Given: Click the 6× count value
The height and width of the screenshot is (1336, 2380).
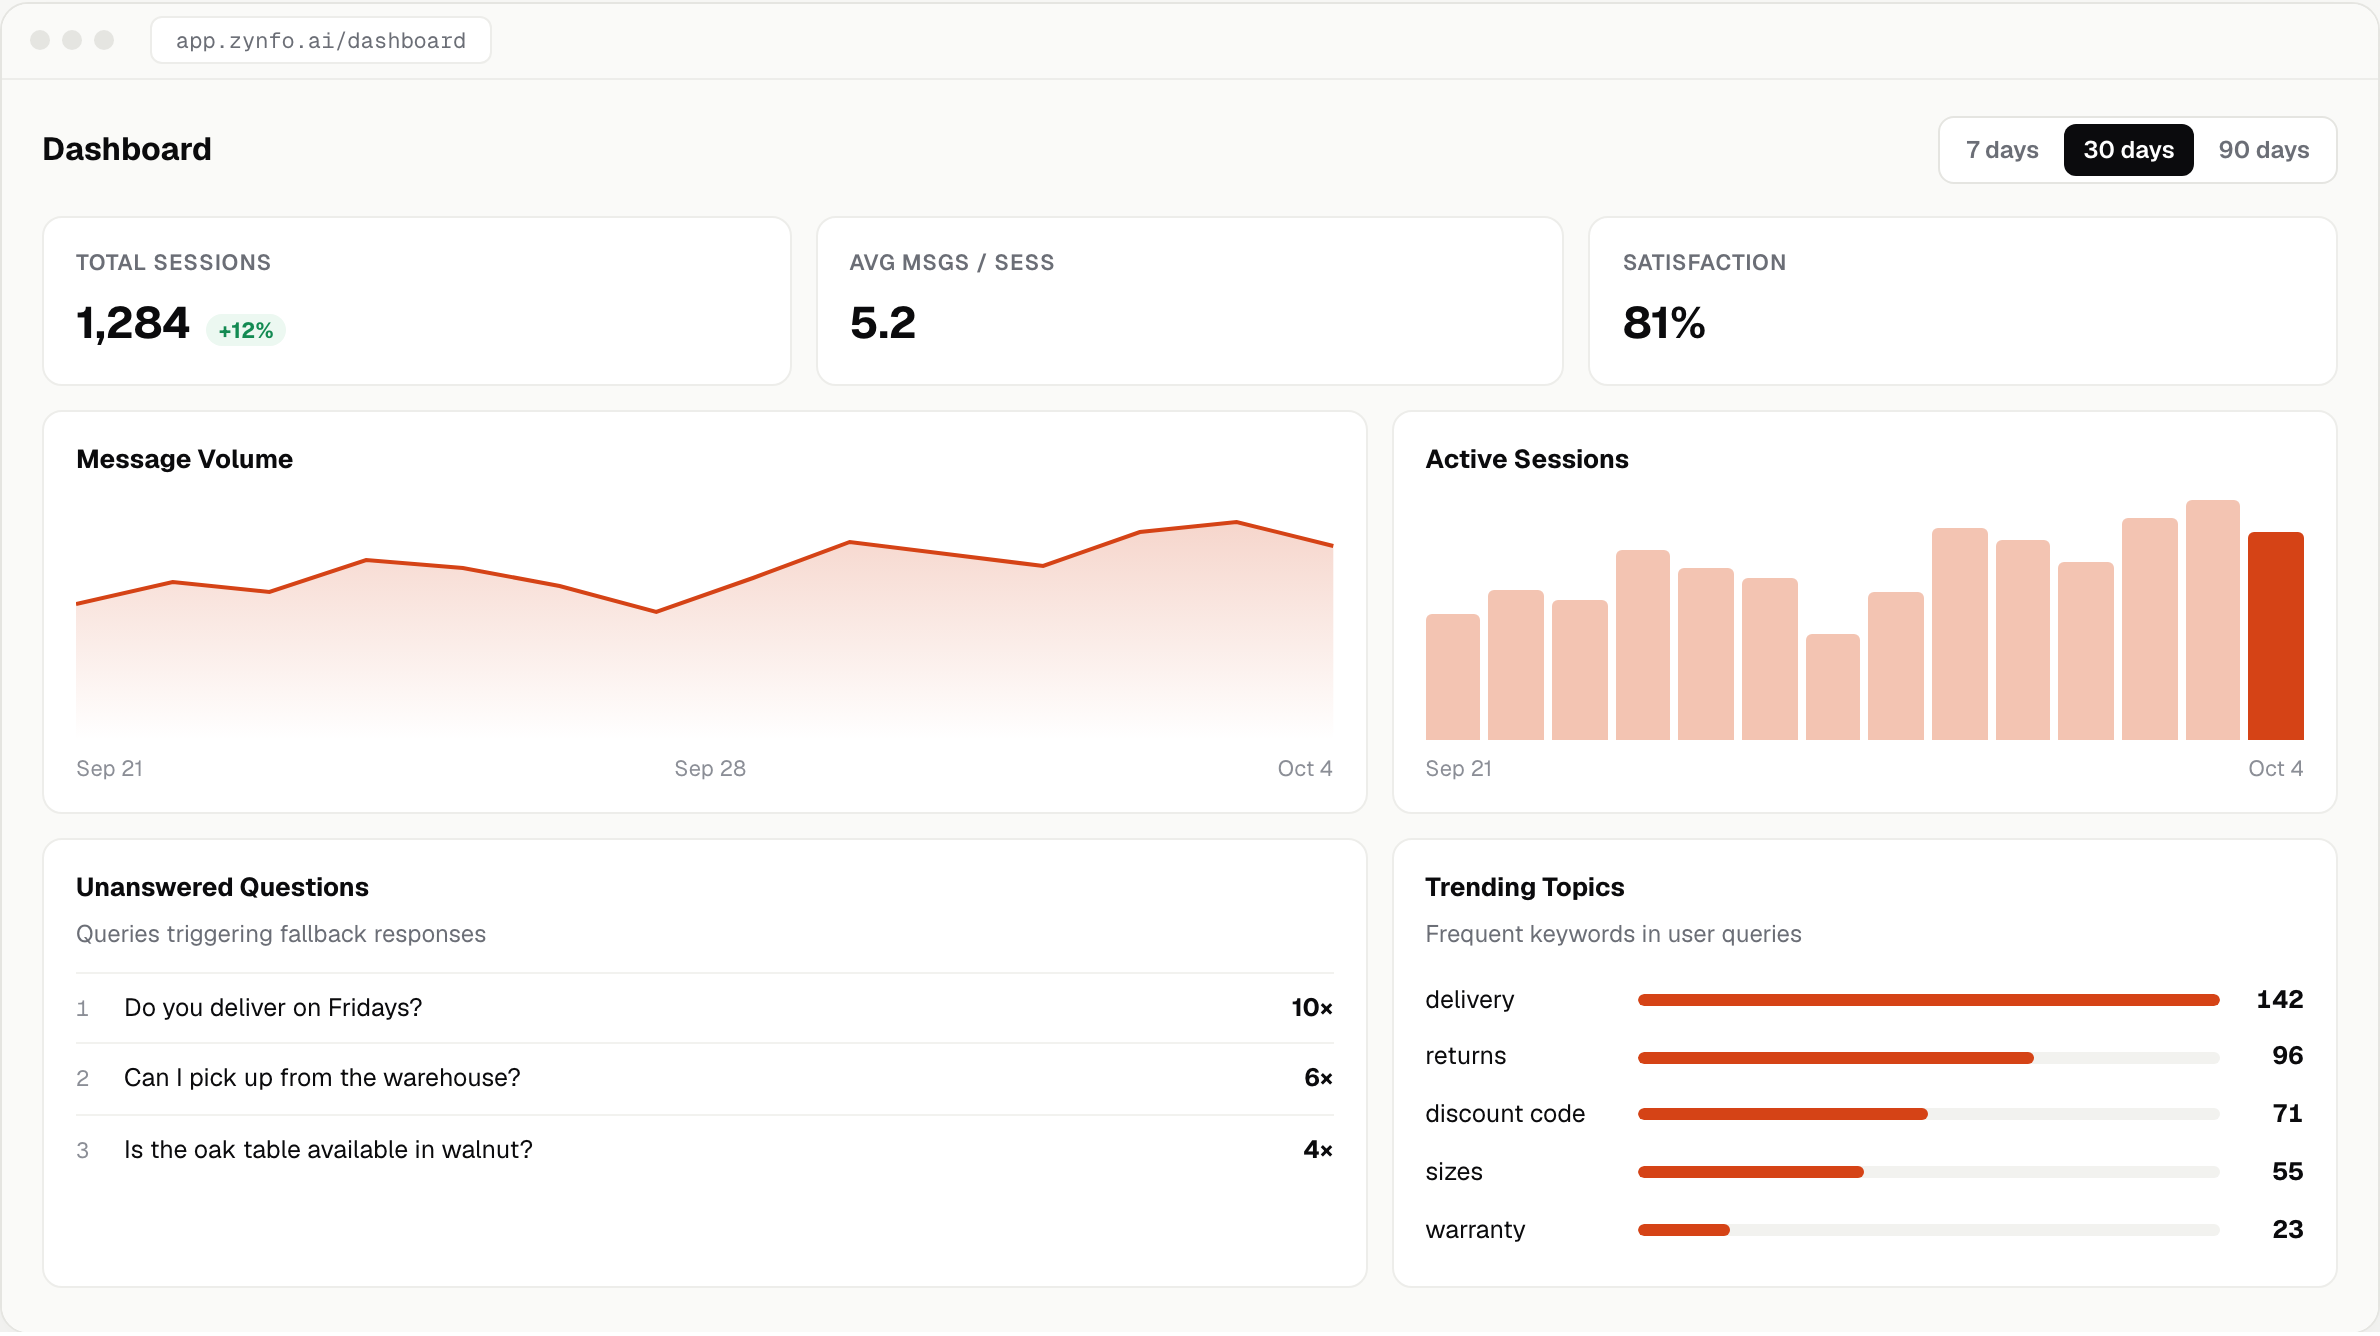Looking at the screenshot, I should (x=1318, y=1078).
